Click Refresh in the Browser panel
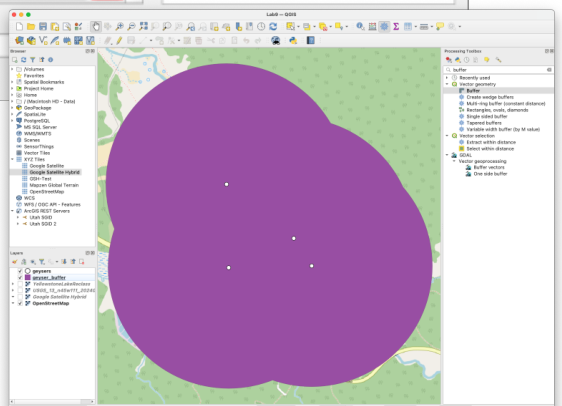 tap(24, 60)
